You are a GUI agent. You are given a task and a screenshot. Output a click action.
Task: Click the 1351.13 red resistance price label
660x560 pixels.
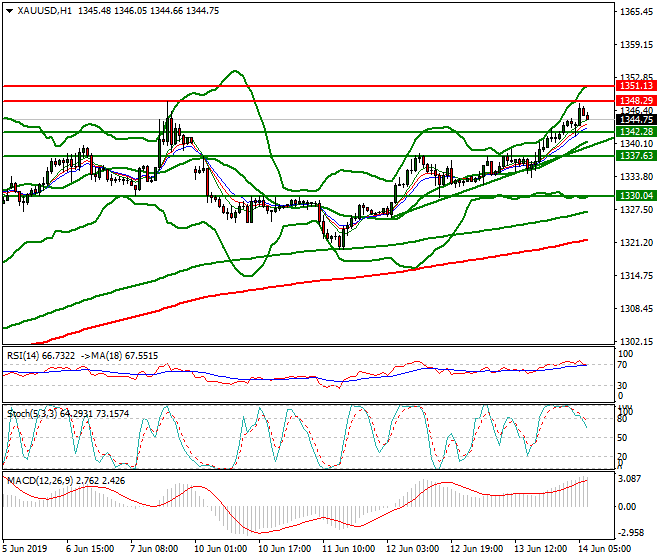636,86
